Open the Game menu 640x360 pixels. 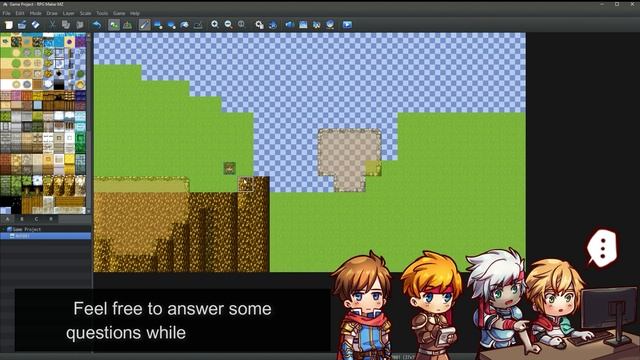119,13
